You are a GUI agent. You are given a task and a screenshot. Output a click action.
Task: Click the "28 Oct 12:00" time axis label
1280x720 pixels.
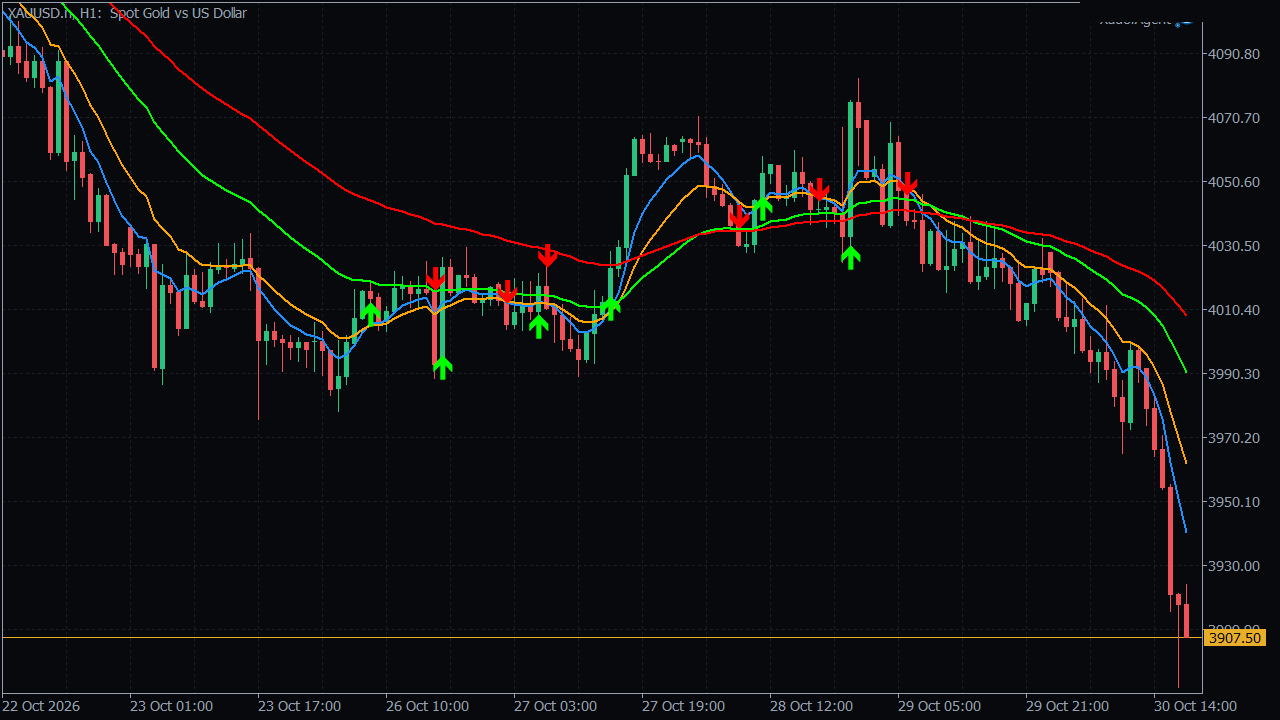813,706
